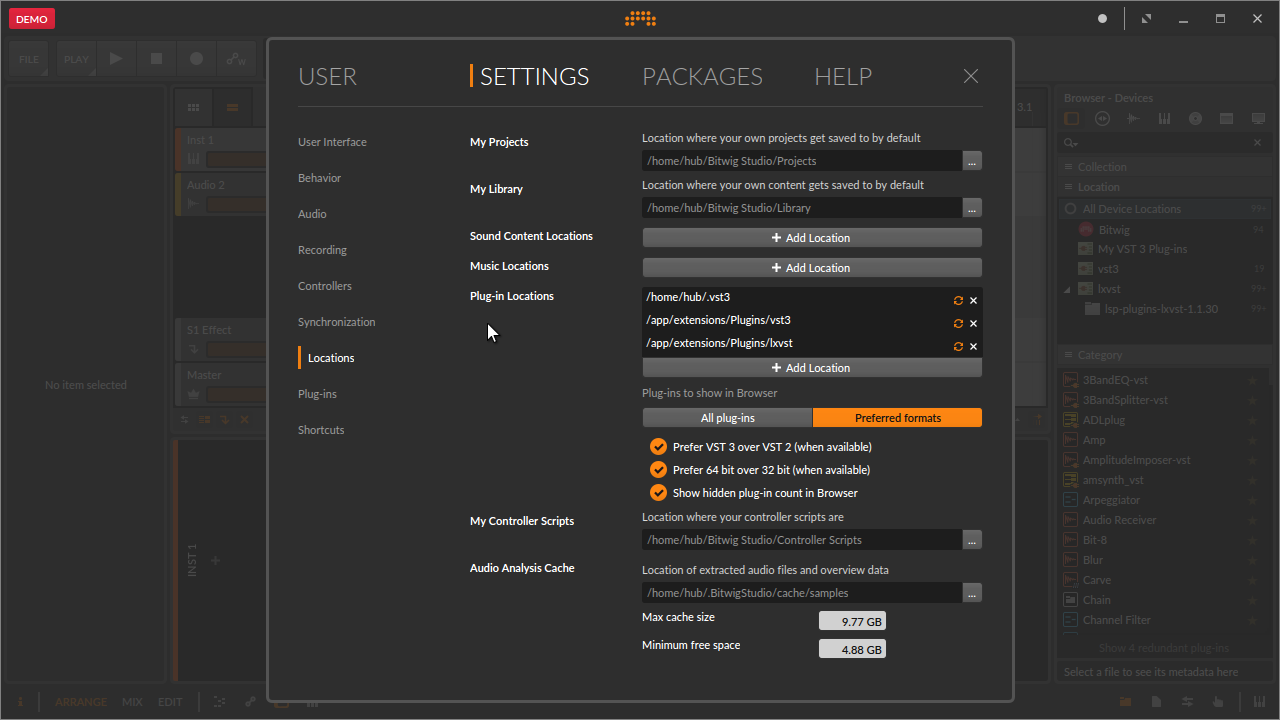Remove the /app/extensions/Plugins/vst3 location
Screen dimensions: 1280x720
[x=973, y=323]
